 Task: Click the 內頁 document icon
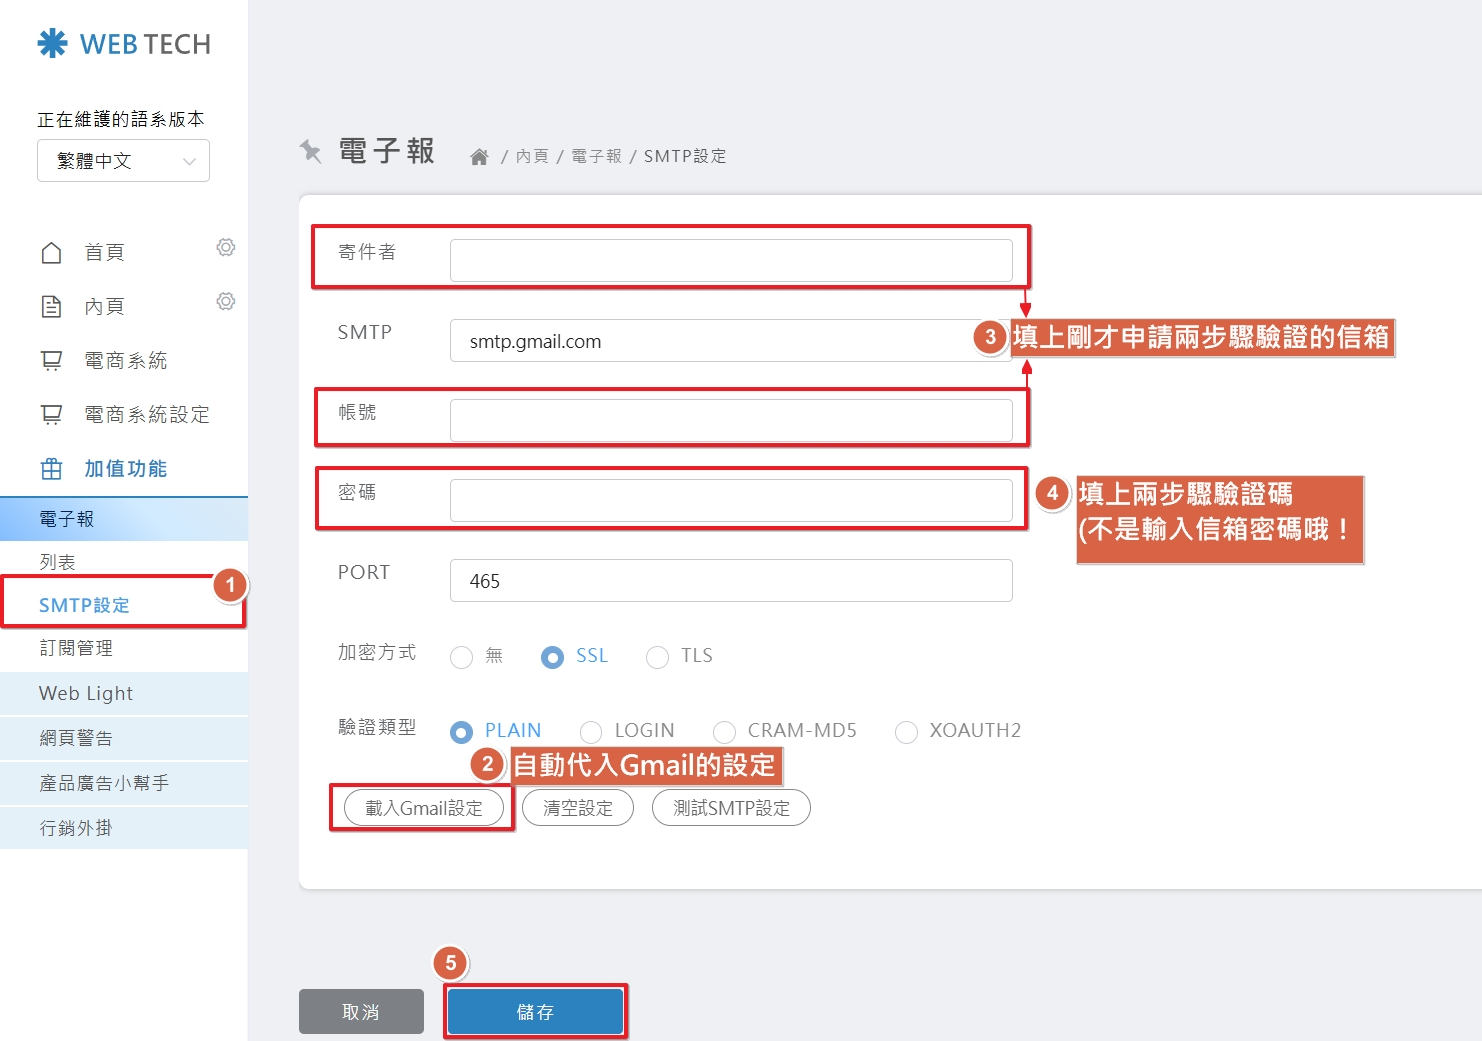[x=51, y=306]
